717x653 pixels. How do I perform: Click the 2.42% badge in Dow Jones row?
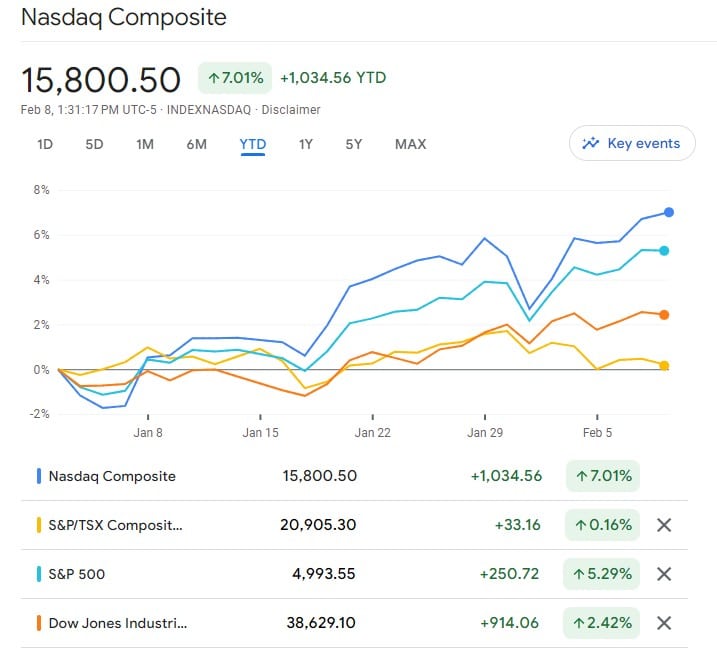[601, 623]
